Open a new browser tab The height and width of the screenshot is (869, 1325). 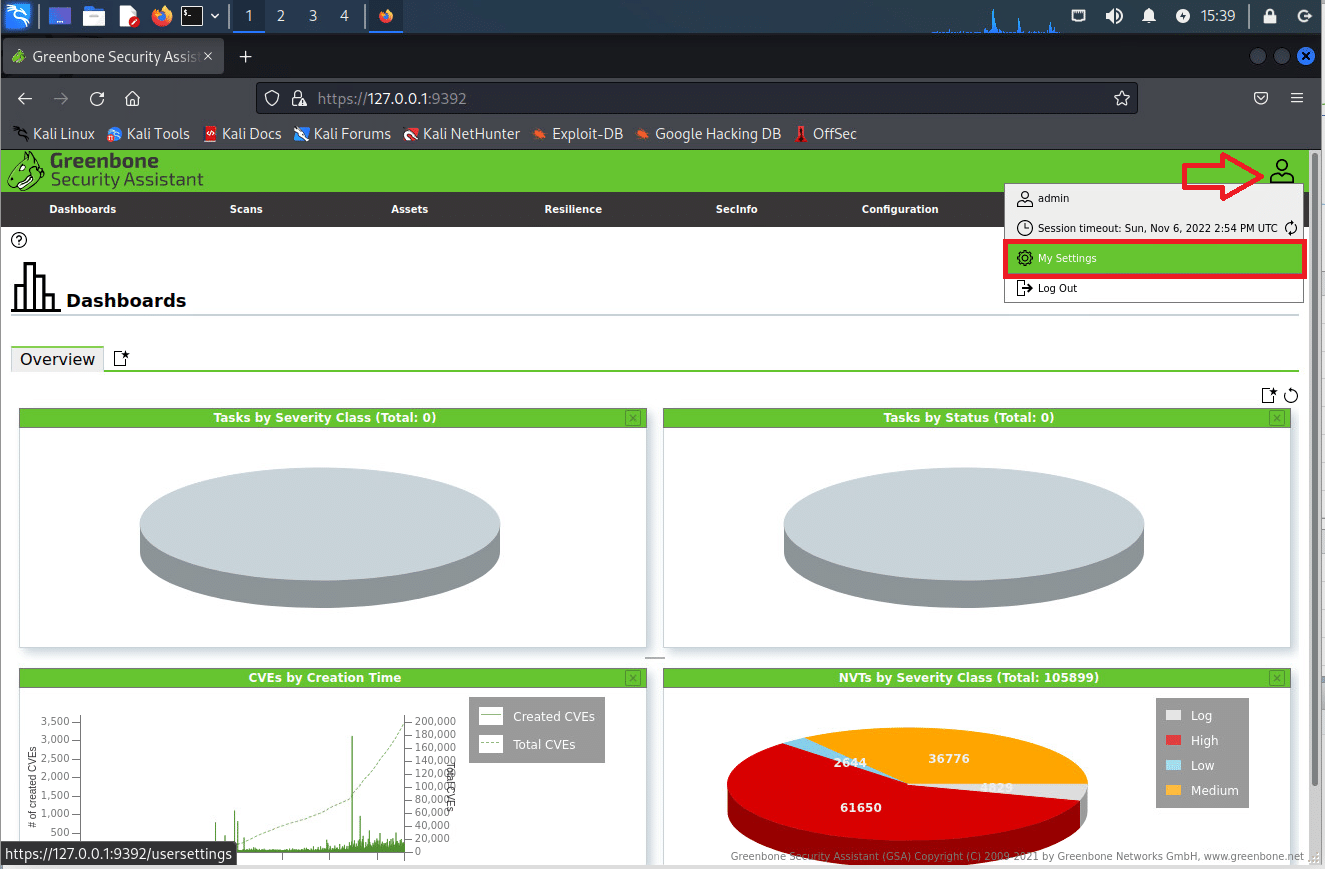tap(246, 57)
